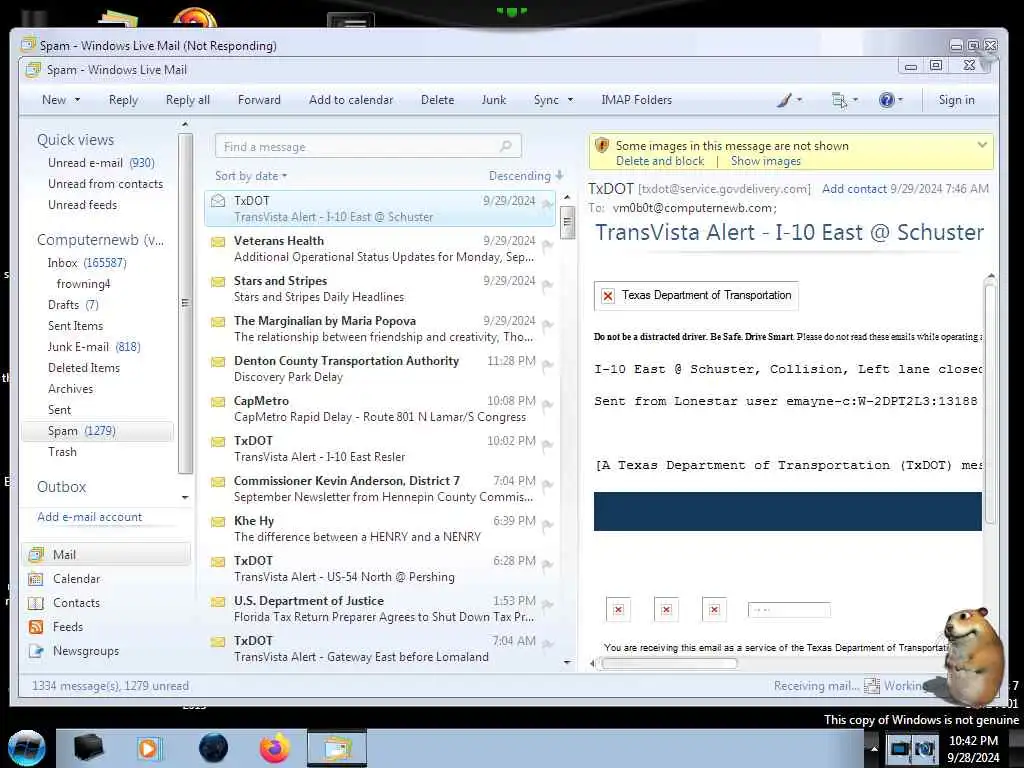Viewport: 1024px width, 768px height.
Task: Launch Firefox from the taskbar
Action: pyautogui.click(x=275, y=748)
